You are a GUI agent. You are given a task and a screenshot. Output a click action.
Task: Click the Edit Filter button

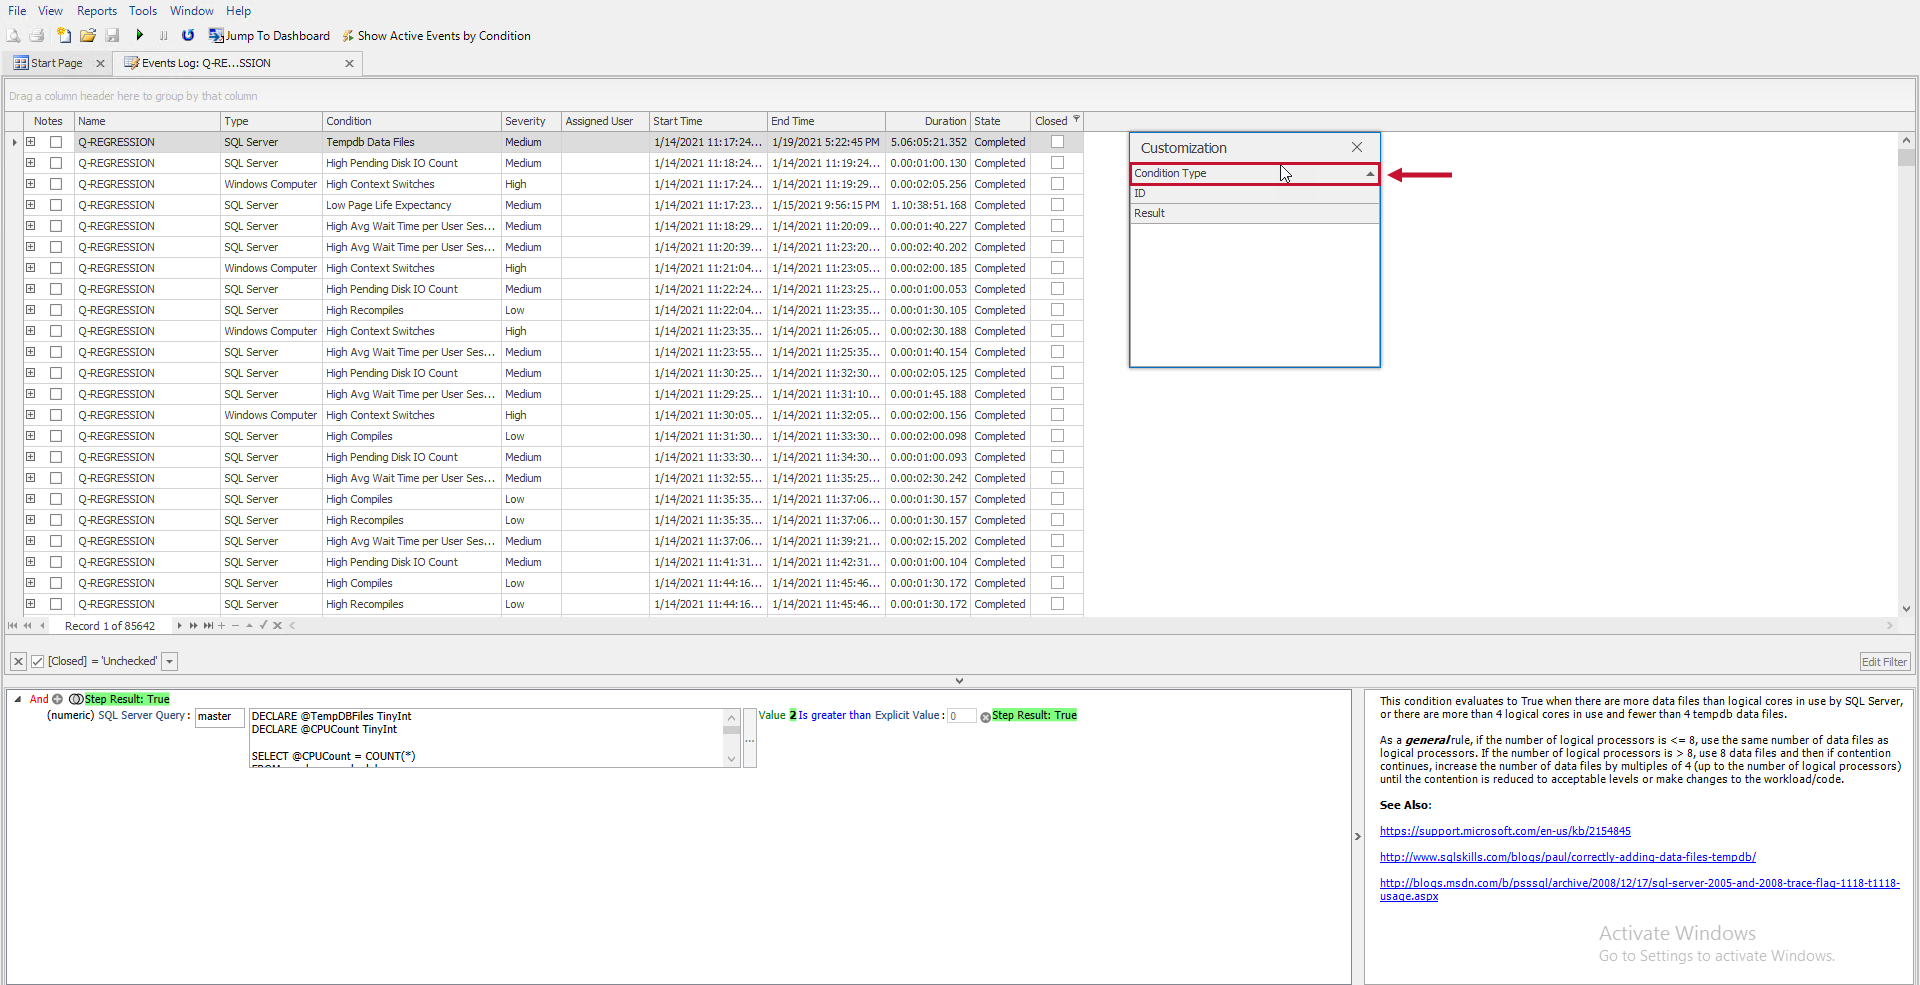[1884, 661]
